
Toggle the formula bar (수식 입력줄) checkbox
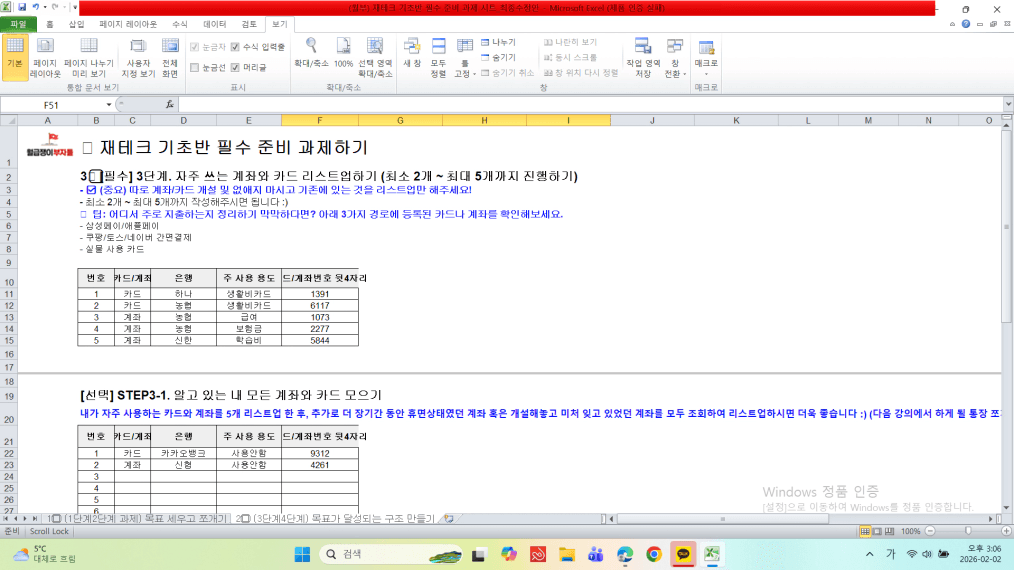[235, 47]
